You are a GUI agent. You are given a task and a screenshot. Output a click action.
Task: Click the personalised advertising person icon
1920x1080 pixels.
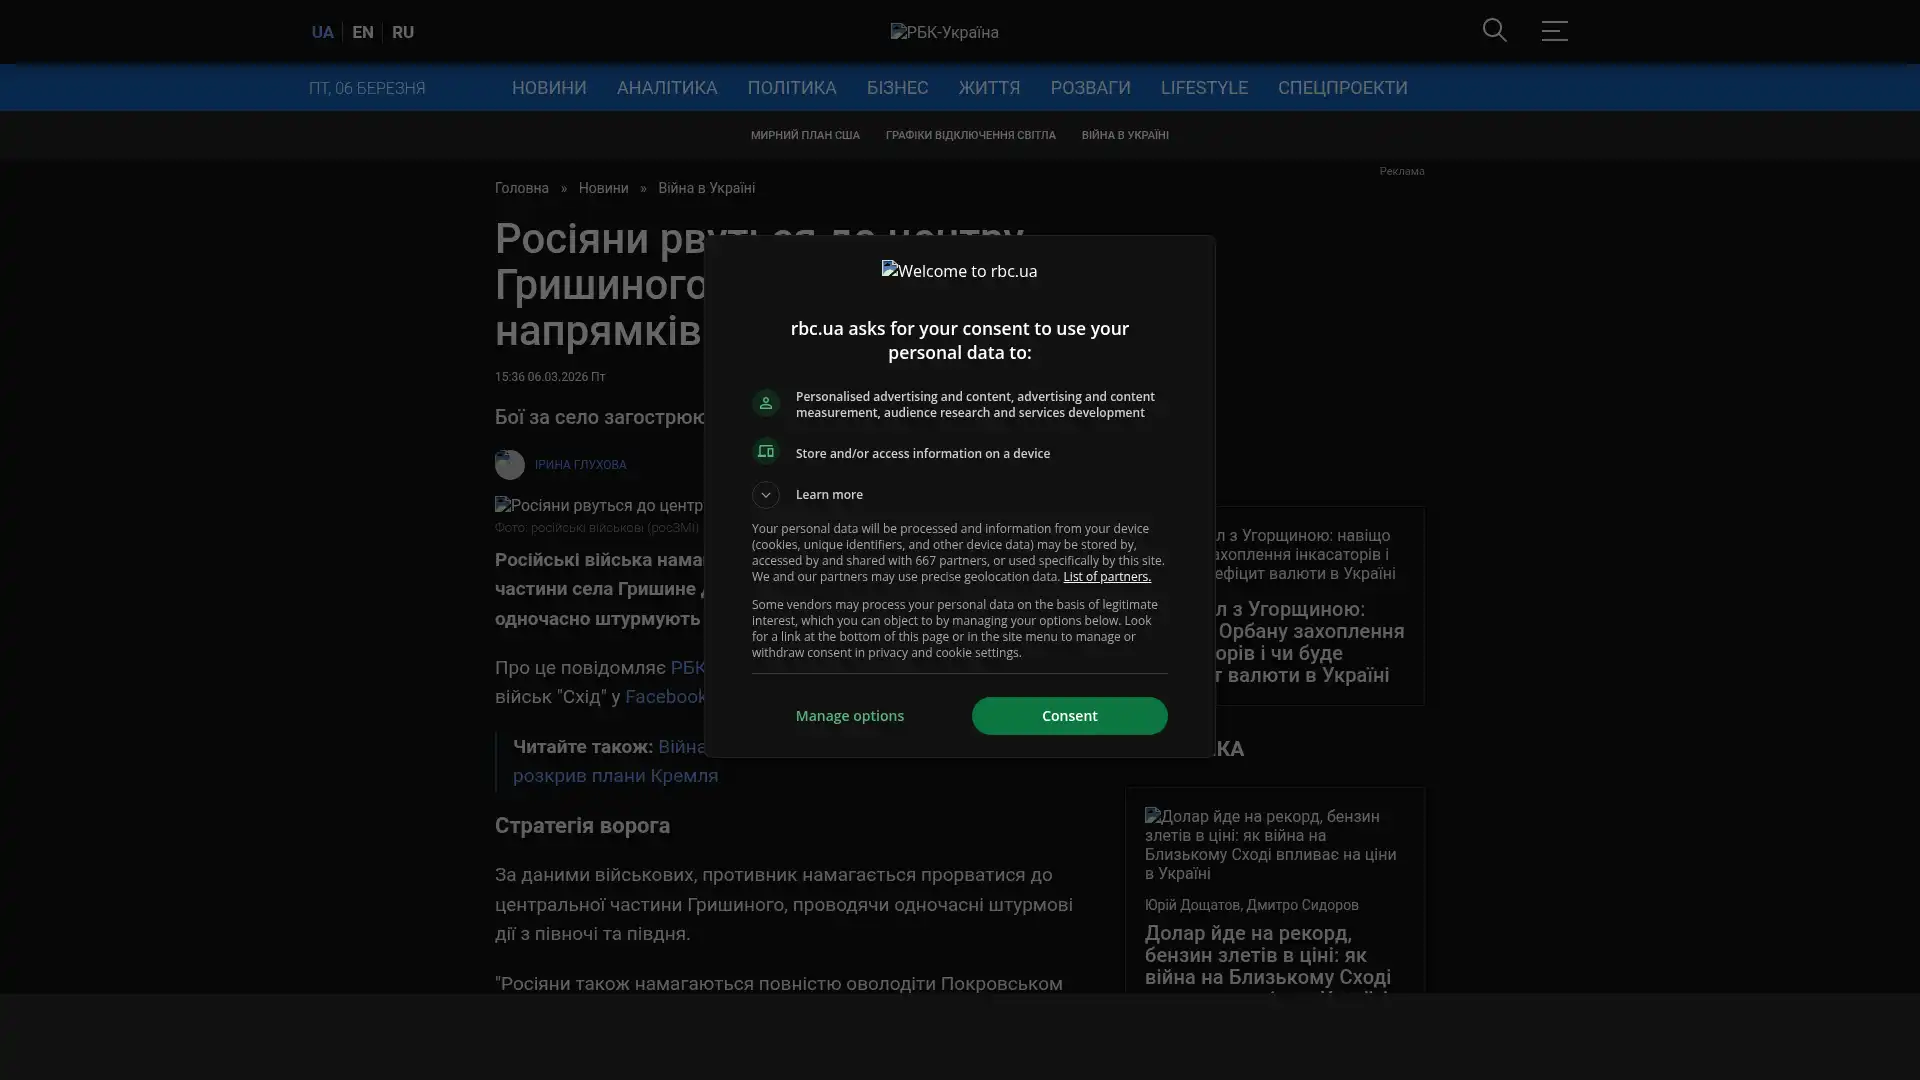click(x=766, y=403)
